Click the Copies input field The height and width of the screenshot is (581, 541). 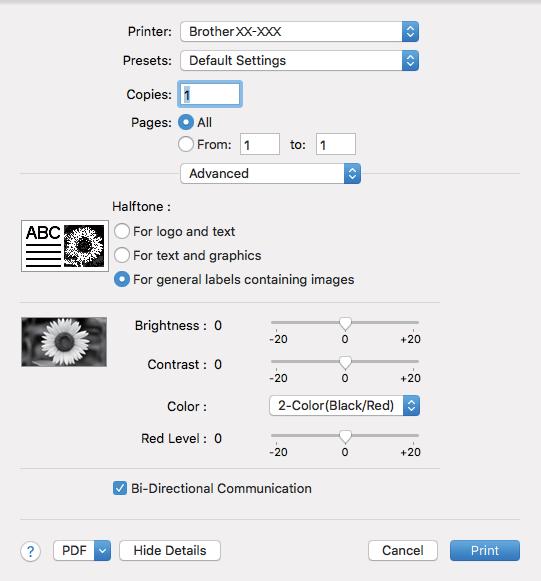210,94
